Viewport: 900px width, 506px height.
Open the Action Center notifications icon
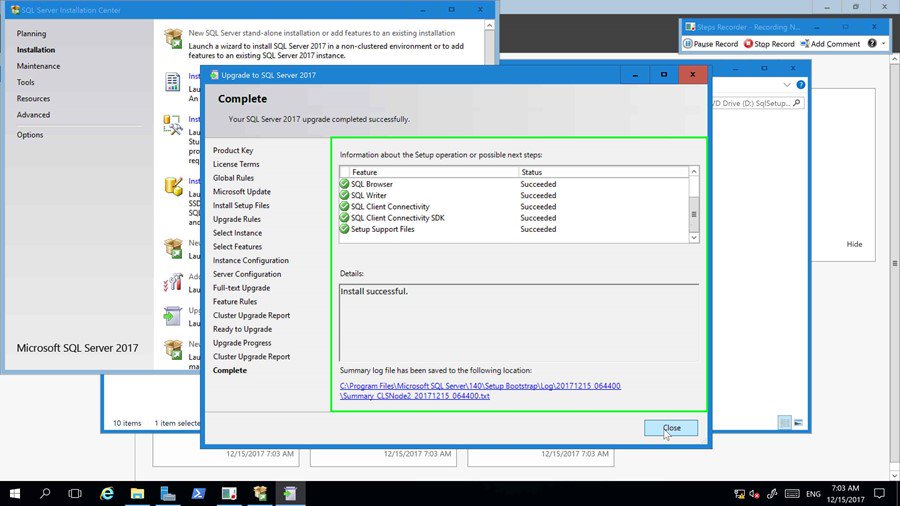(879, 493)
